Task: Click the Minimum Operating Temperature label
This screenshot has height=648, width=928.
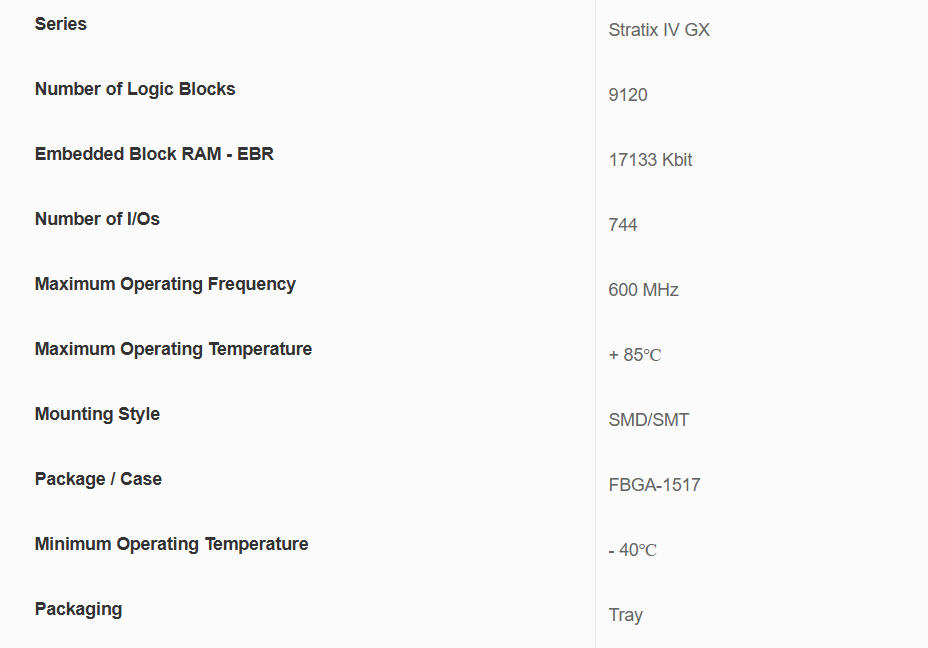Action: (171, 544)
